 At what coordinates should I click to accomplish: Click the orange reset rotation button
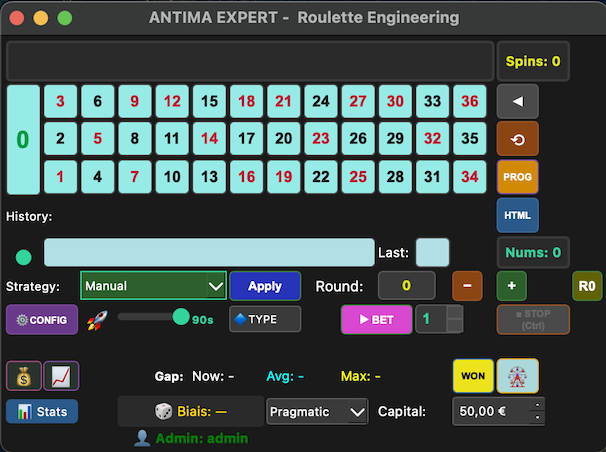pyautogui.click(x=517, y=139)
